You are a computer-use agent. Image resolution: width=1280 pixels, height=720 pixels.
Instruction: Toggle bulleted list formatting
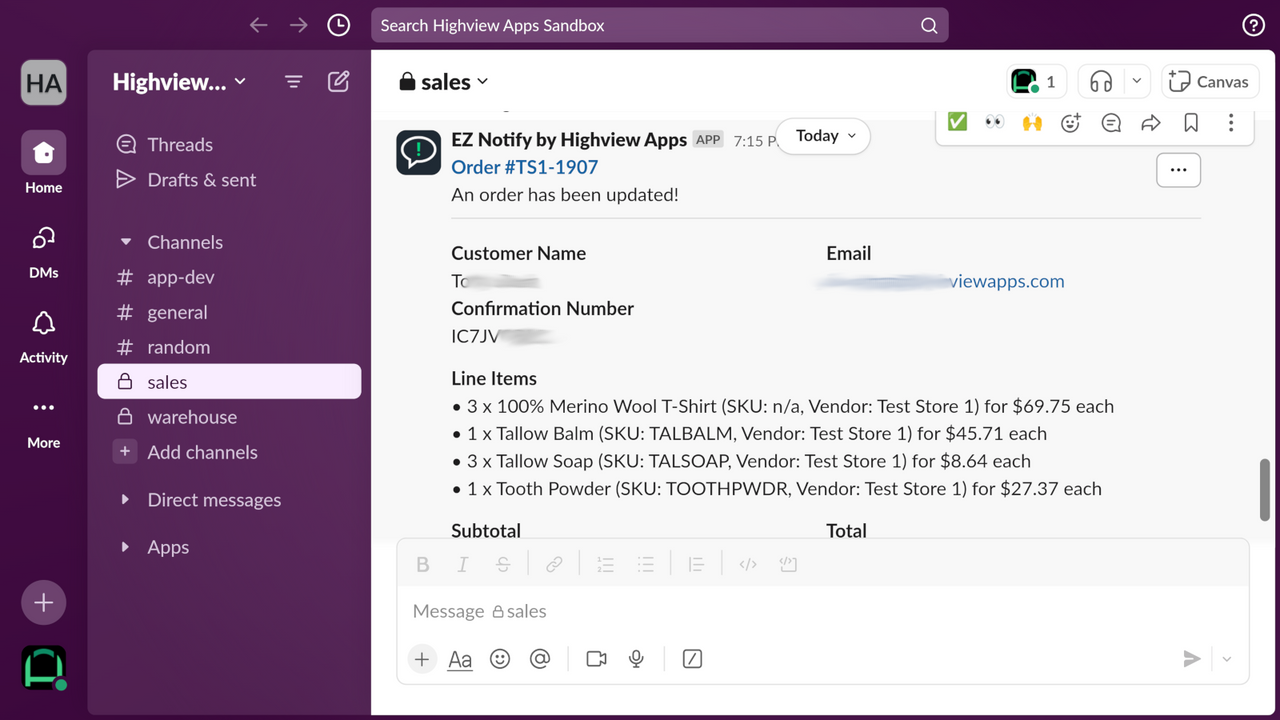tap(646, 565)
